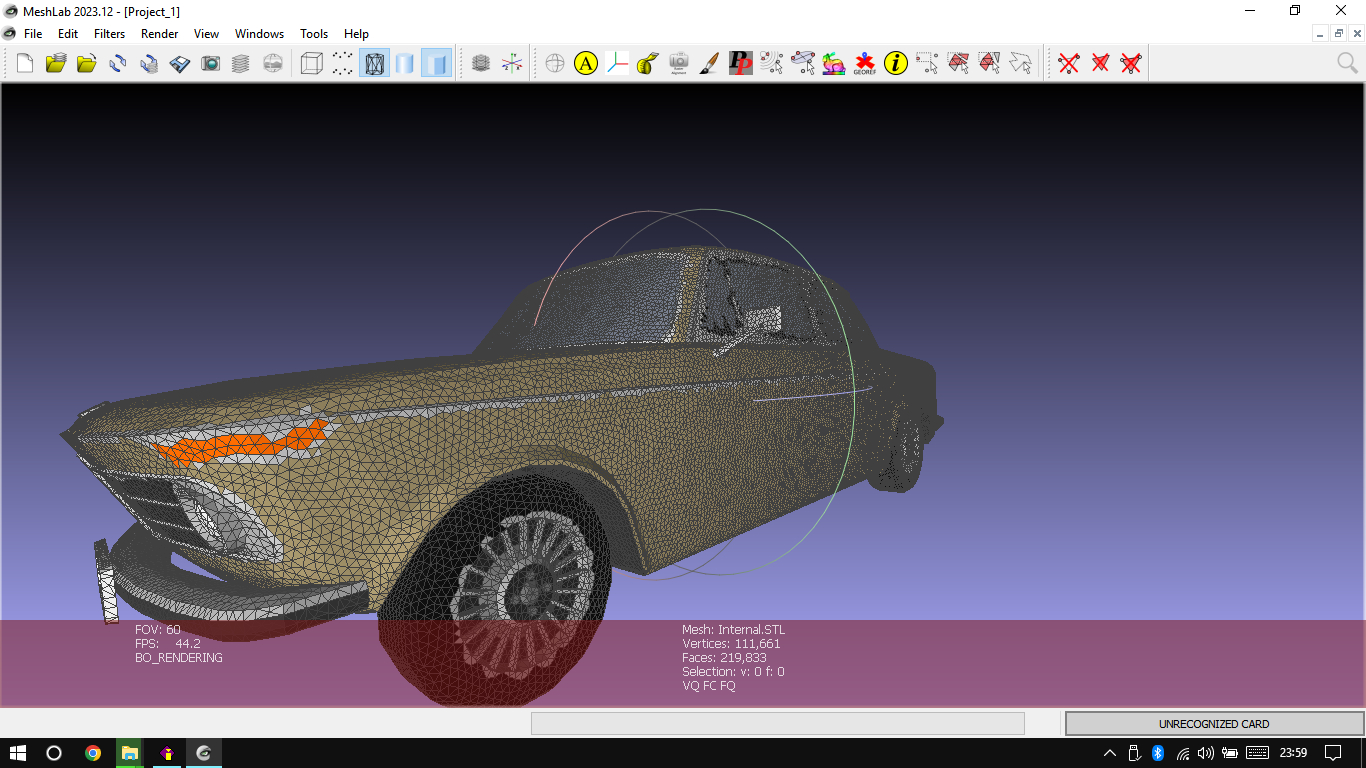Click the search magnifier icon
The image size is (1366, 768).
(x=1347, y=64)
